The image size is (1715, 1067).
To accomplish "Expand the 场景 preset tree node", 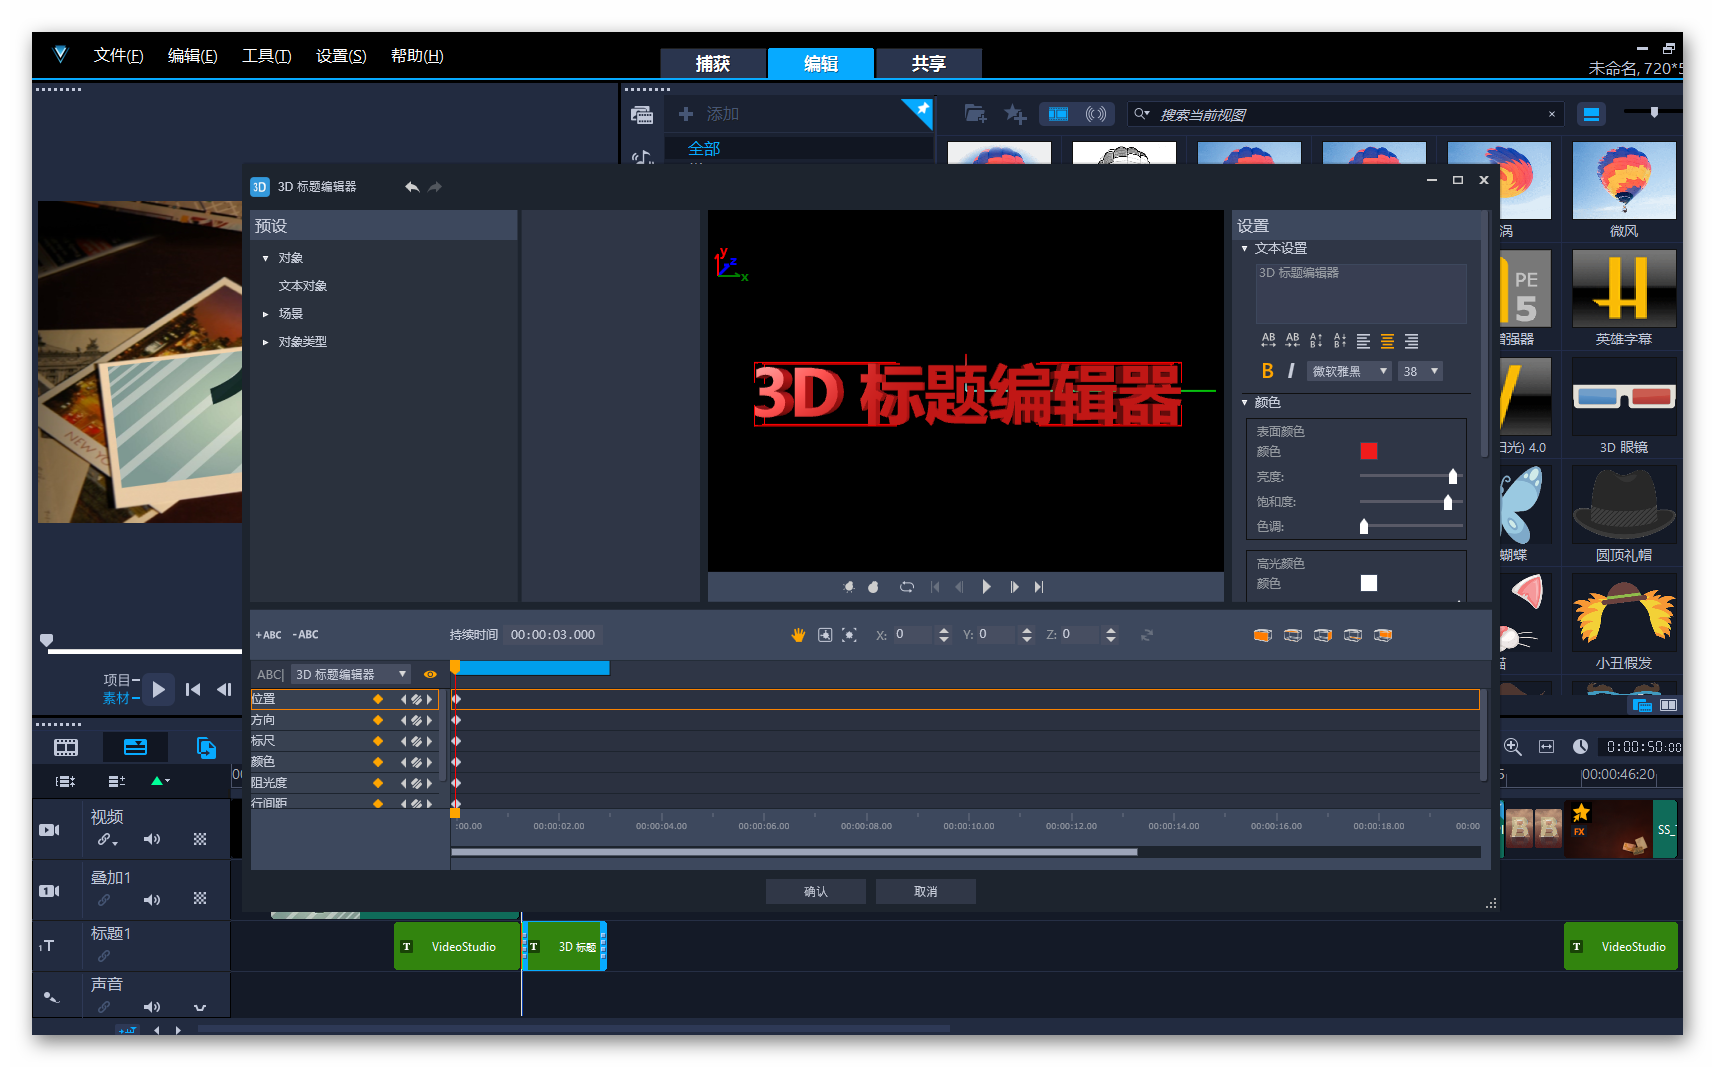I will [x=266, y=314].
